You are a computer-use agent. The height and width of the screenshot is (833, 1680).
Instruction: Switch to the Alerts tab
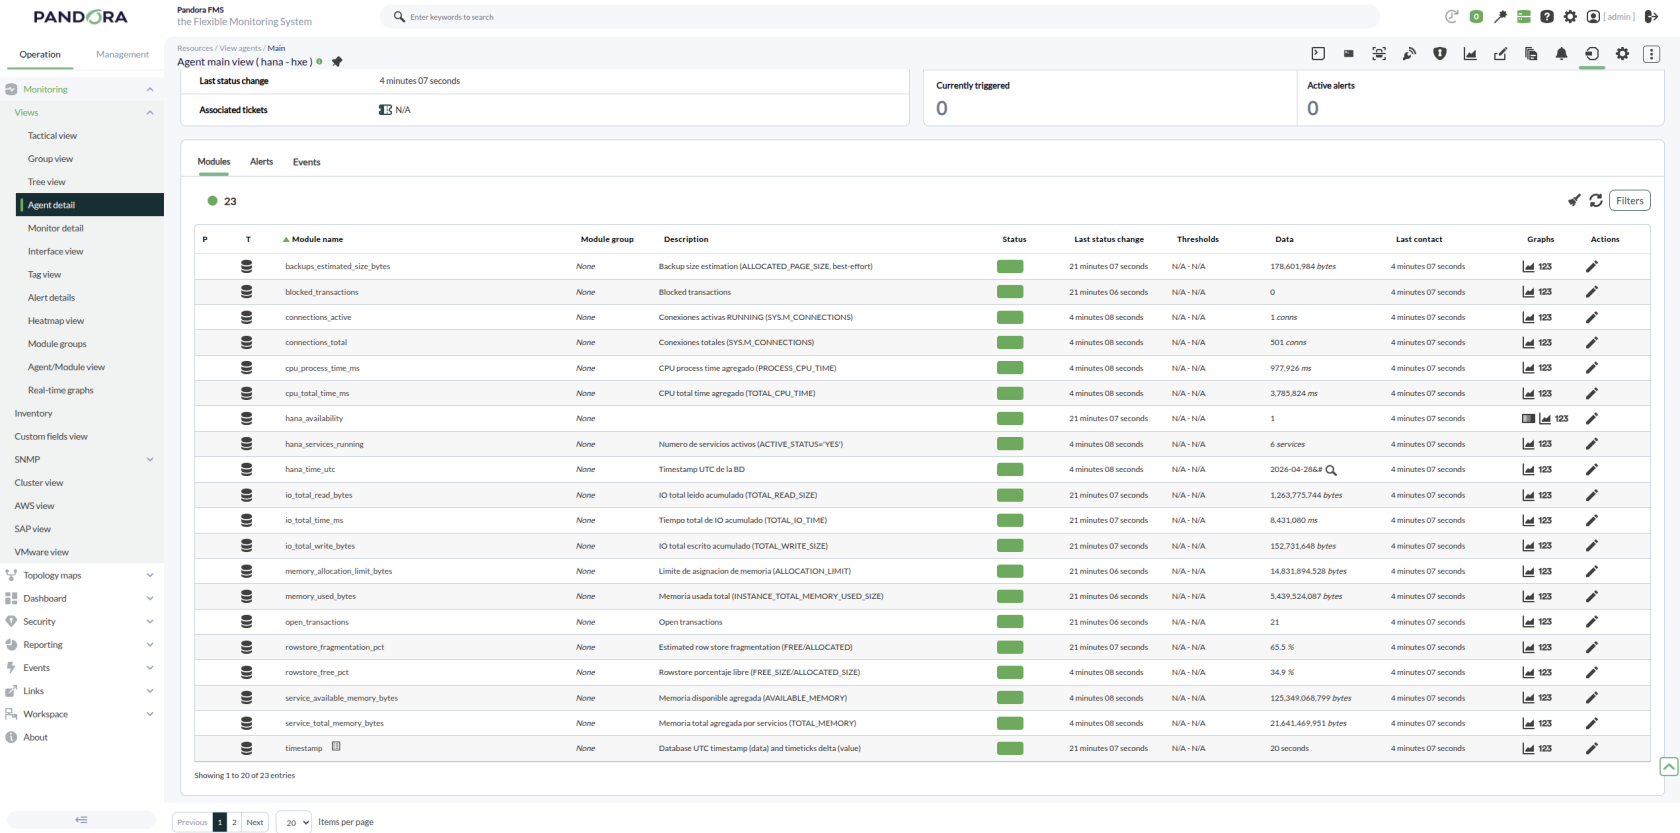pyautogui.click(x=261, y=162)
